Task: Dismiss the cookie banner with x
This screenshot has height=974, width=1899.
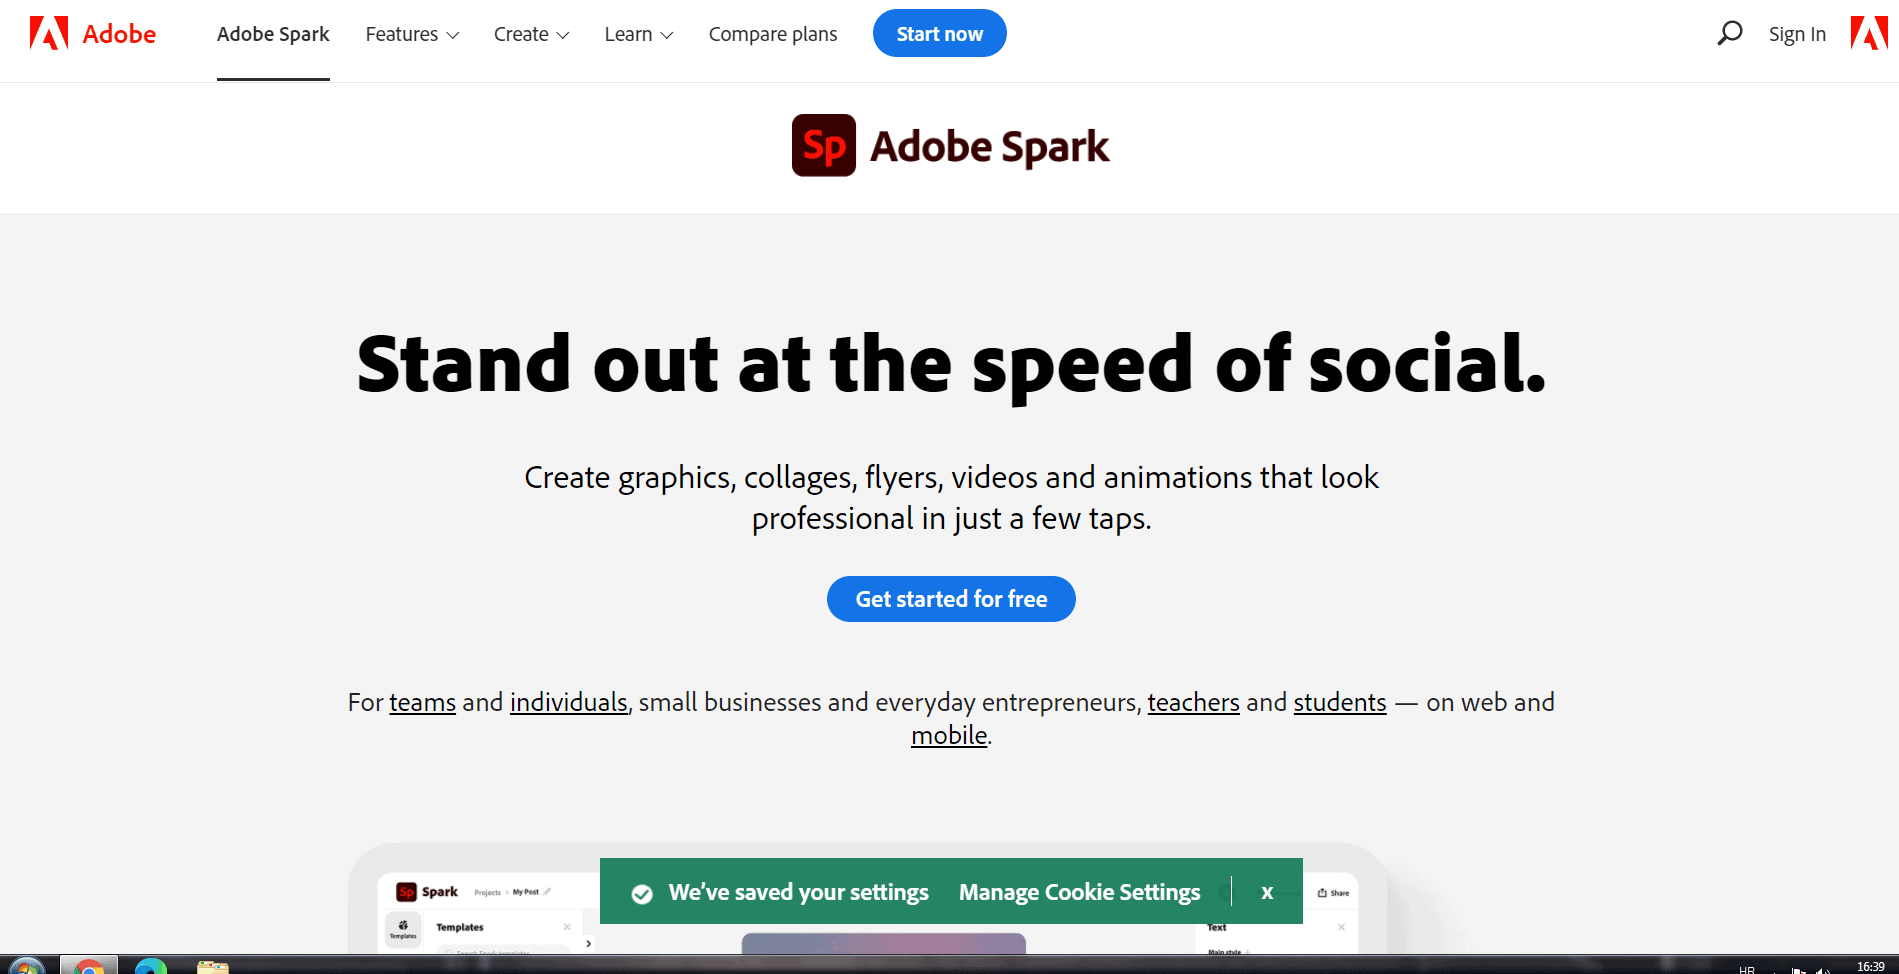Action: [1267, 892]
